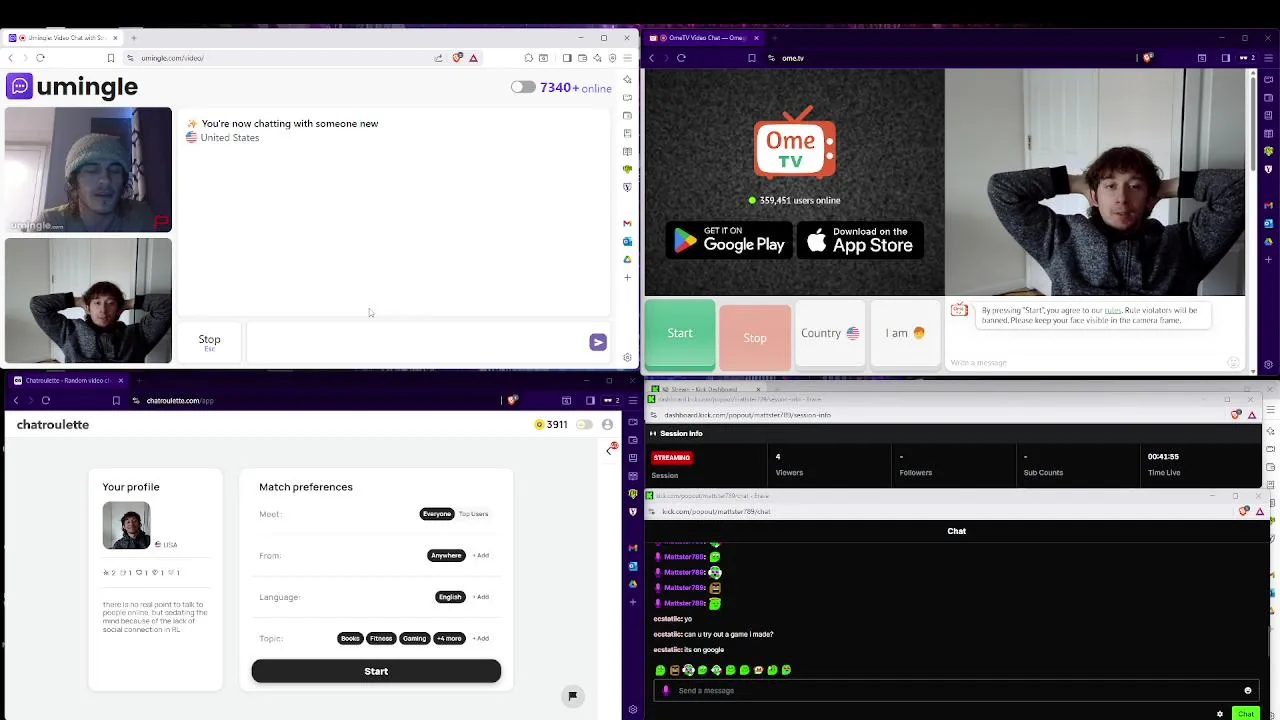Share the Umingle page URL

click(x=438, y=58)
